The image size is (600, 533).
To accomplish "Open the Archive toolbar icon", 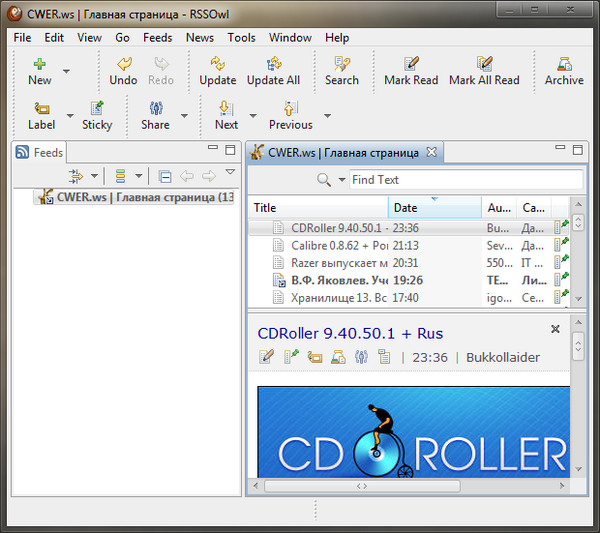I will 564,63.
